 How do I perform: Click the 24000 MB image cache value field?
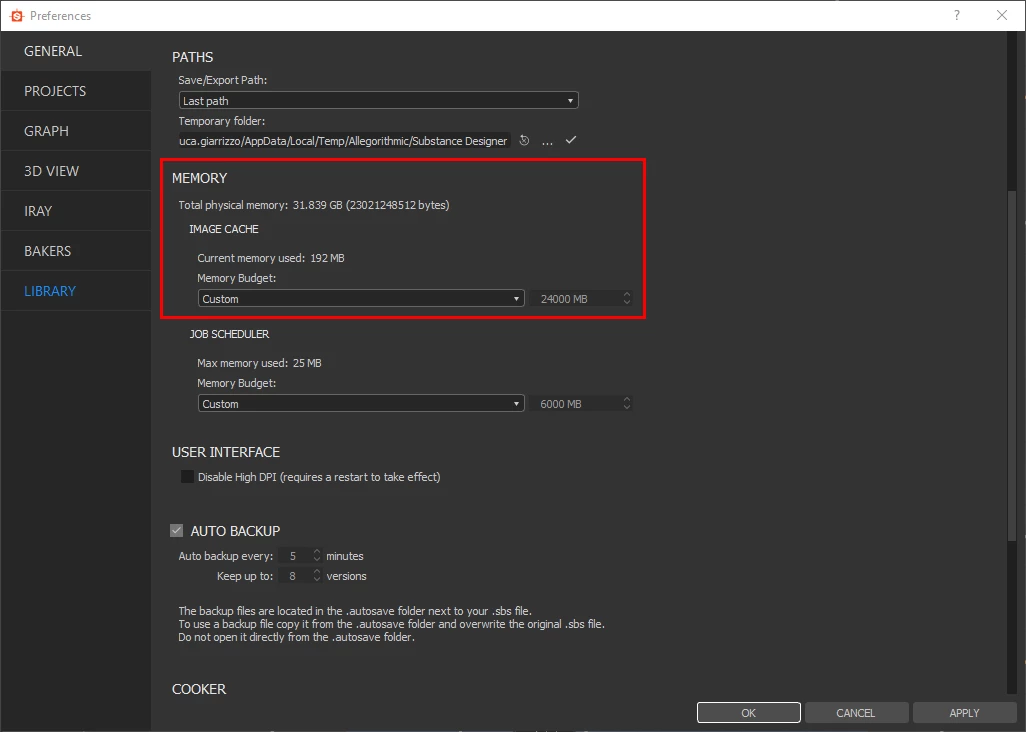pyautogui.click(x=581, y=298)
